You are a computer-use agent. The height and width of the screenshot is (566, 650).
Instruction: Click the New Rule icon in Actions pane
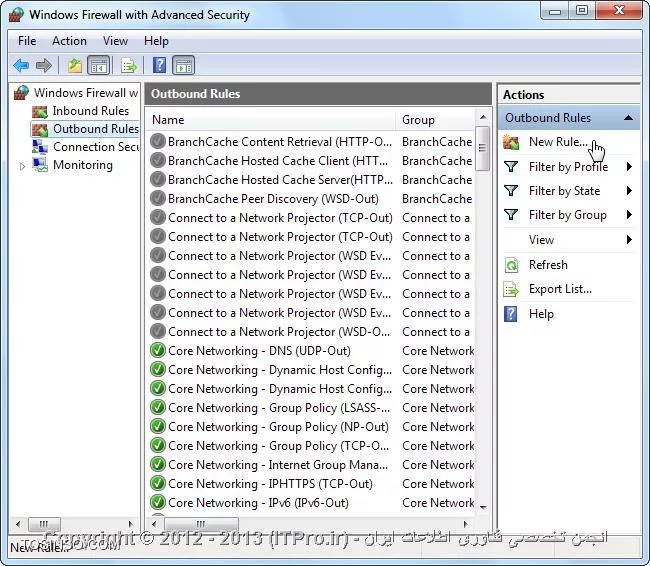click(x=511, y=142)
